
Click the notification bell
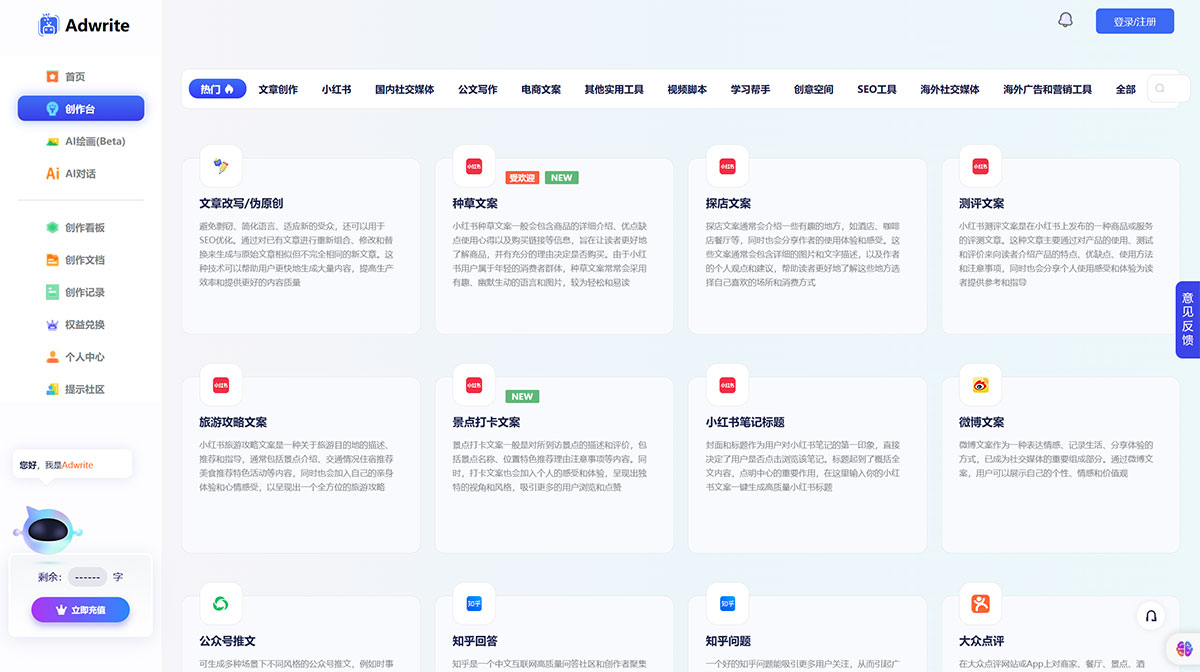[x=1065, y=19]
